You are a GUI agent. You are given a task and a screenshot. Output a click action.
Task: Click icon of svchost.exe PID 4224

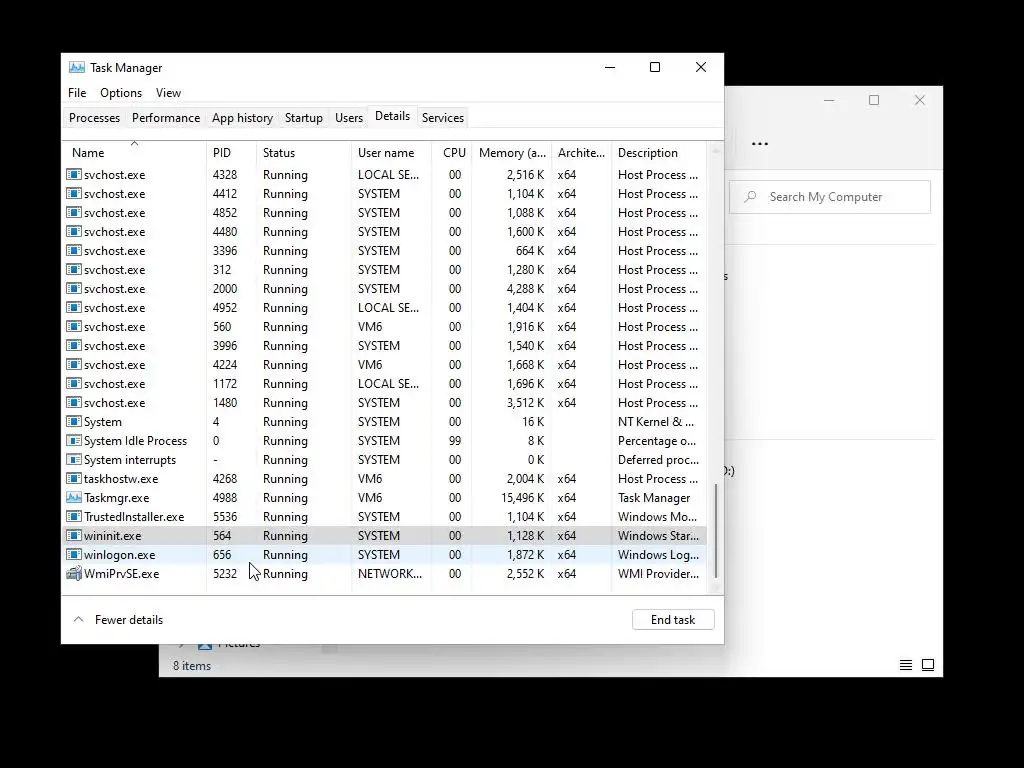click(74, 364)
